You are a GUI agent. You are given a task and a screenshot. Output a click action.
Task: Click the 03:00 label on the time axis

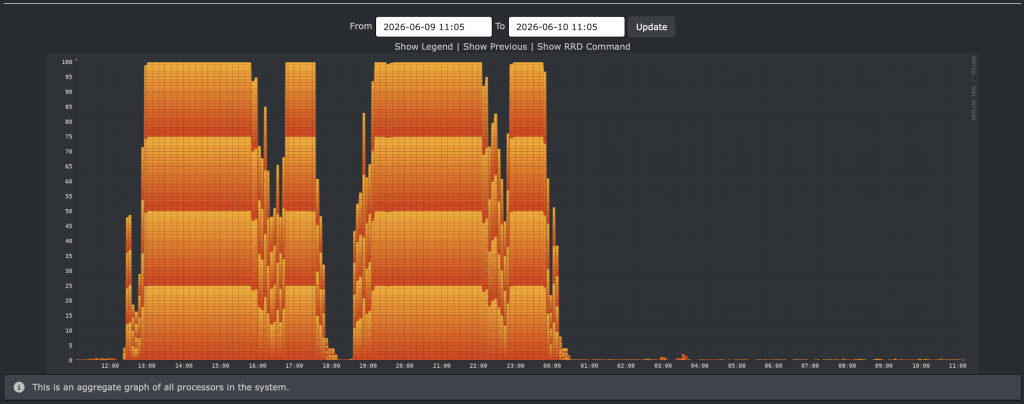[663, 366]
